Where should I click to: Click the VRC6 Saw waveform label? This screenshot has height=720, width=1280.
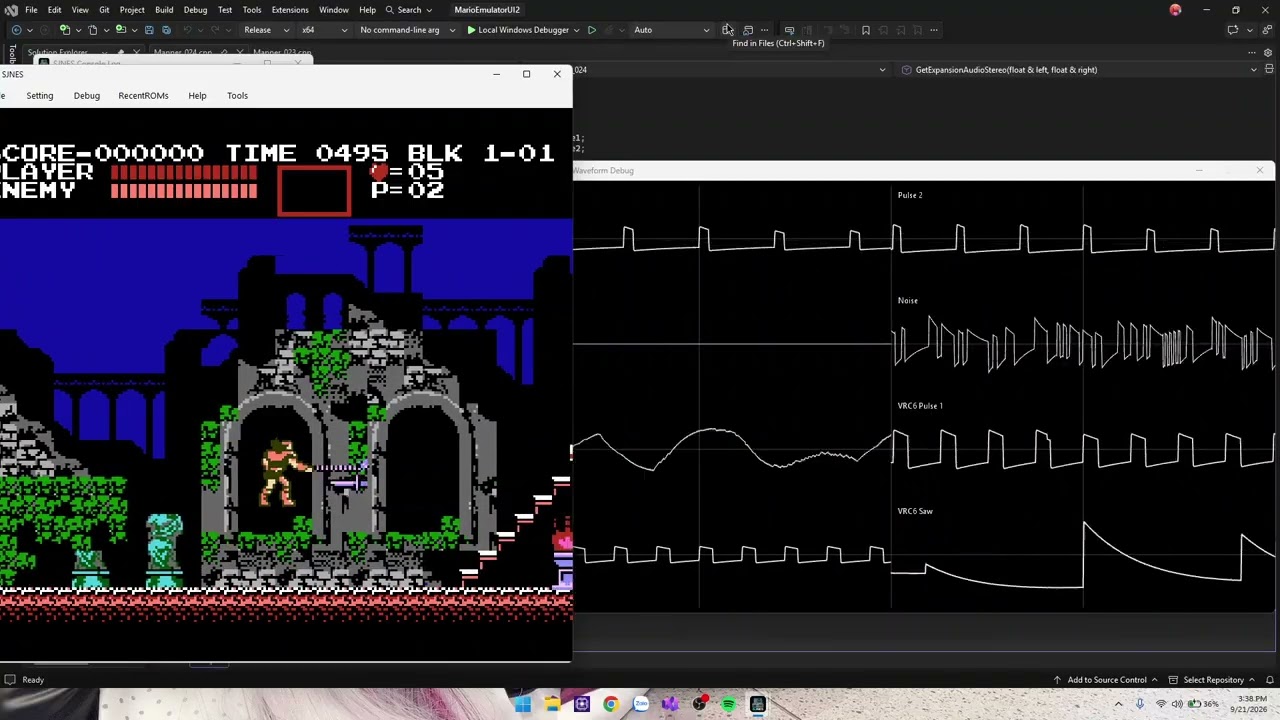[915, 511]
